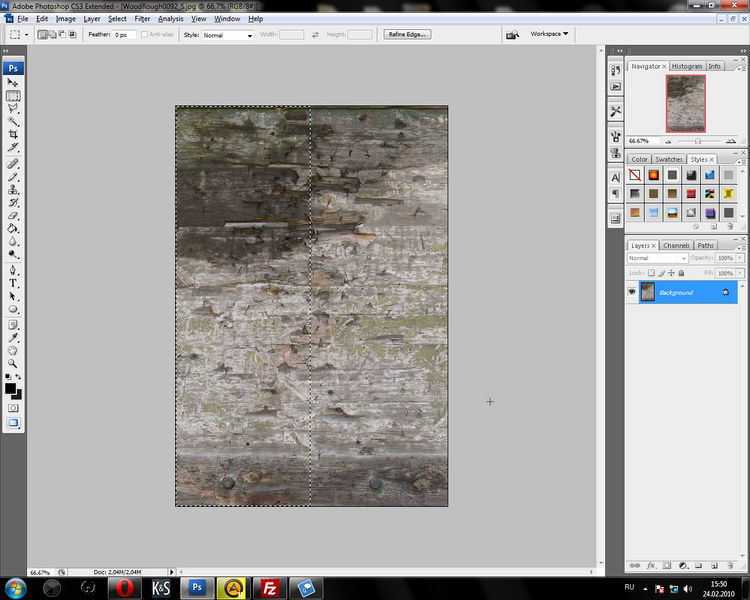The image size is (750, 600).
Task: Select the Eraser tool
Action: click(13, 216)
